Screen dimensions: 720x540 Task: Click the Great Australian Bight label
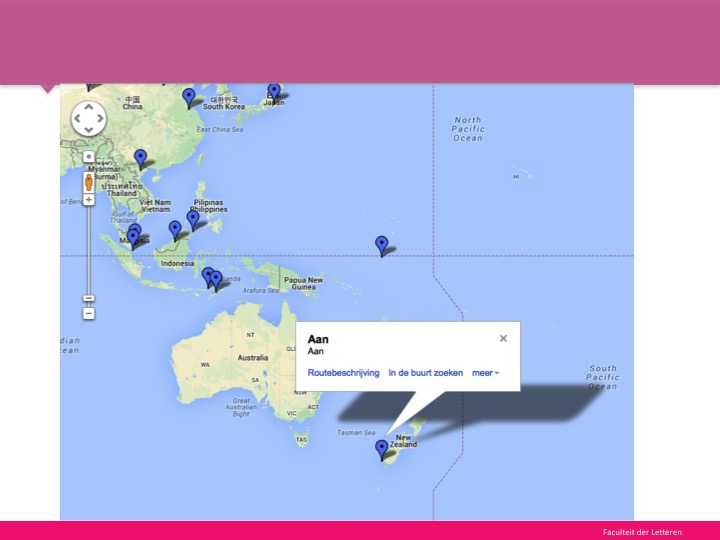(x=241, y=407)
